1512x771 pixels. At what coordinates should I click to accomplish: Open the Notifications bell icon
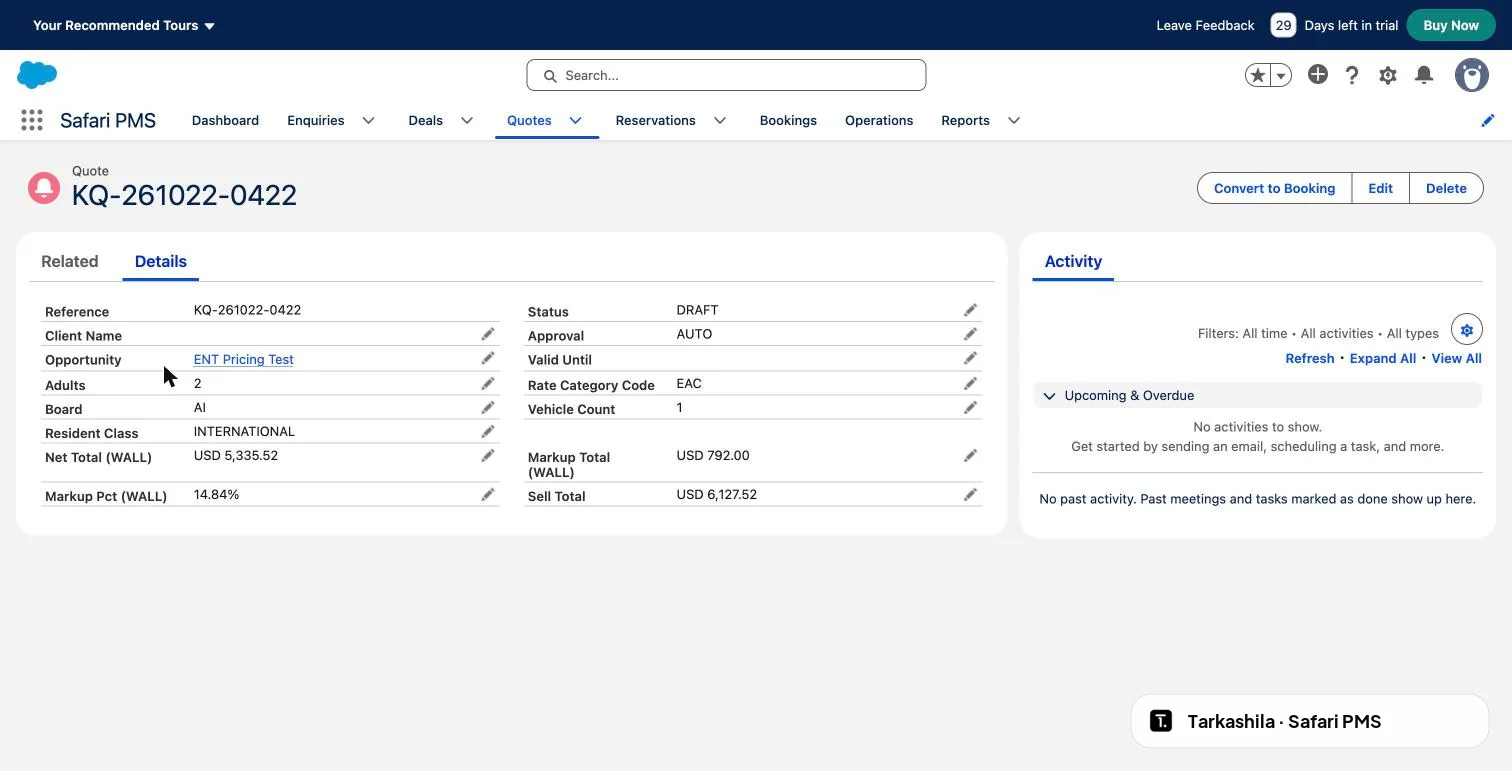pyautogui.click(x=1424, y=75)
